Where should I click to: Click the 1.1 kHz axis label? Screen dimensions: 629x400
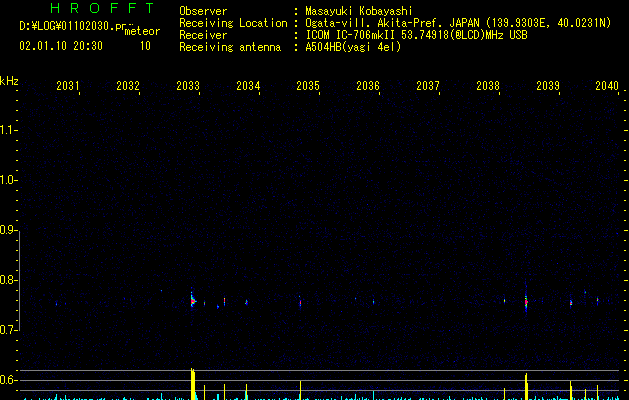[9, 130]
